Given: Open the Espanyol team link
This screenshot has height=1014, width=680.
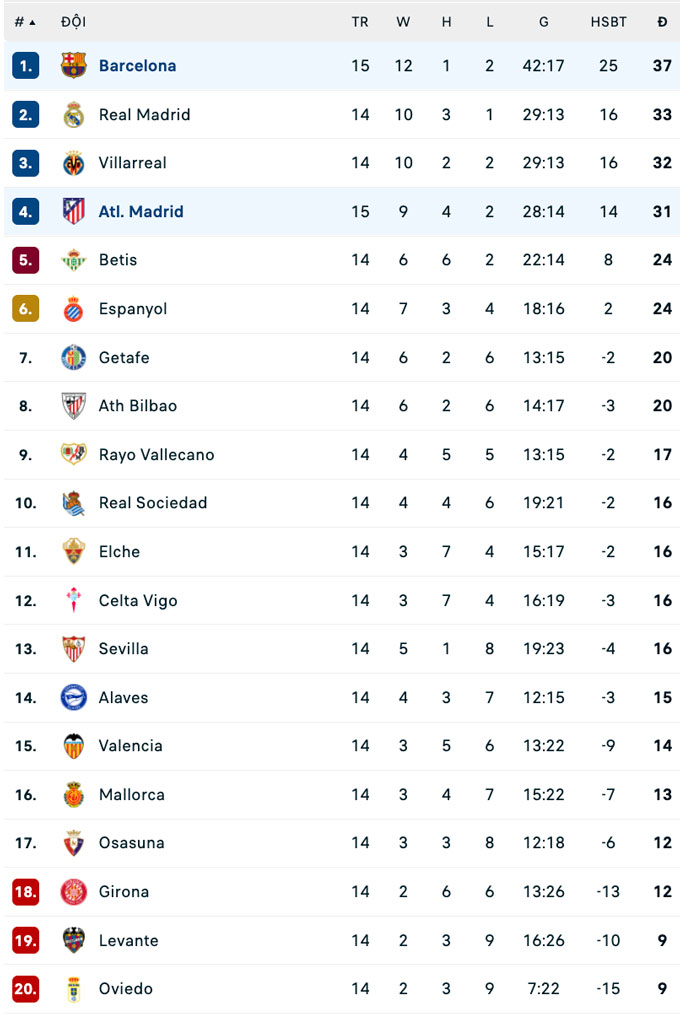Looking at the screenshot, I should [133, 309].
